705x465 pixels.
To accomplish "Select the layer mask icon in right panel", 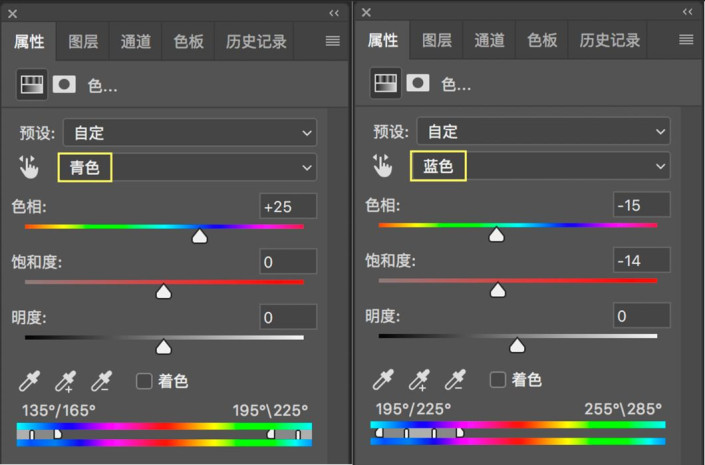I will tap(418, 83).
